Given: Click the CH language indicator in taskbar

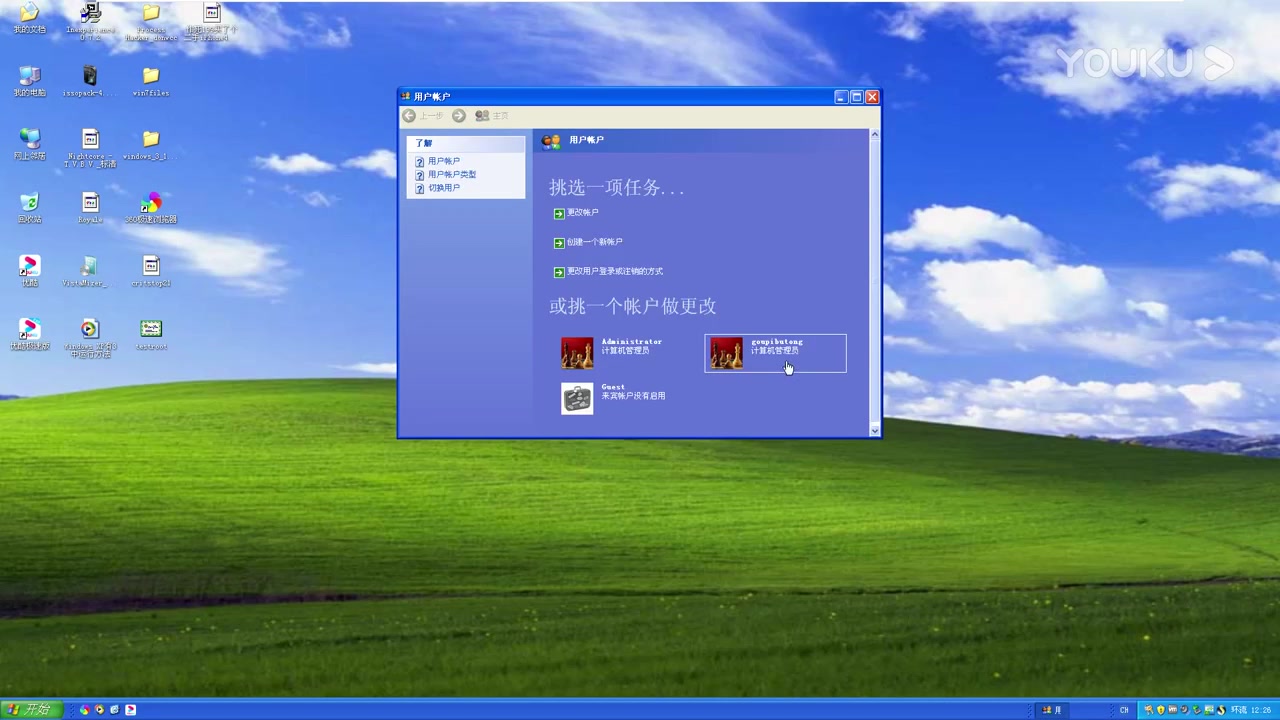Looking at the screenshot, I should click(1124, 710).
